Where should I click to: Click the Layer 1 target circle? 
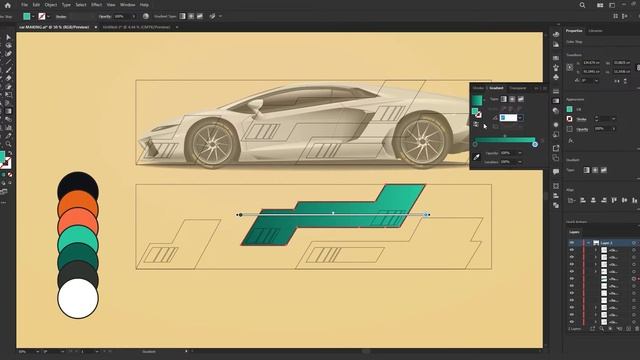pyautogui.click(x=634, y=242)
